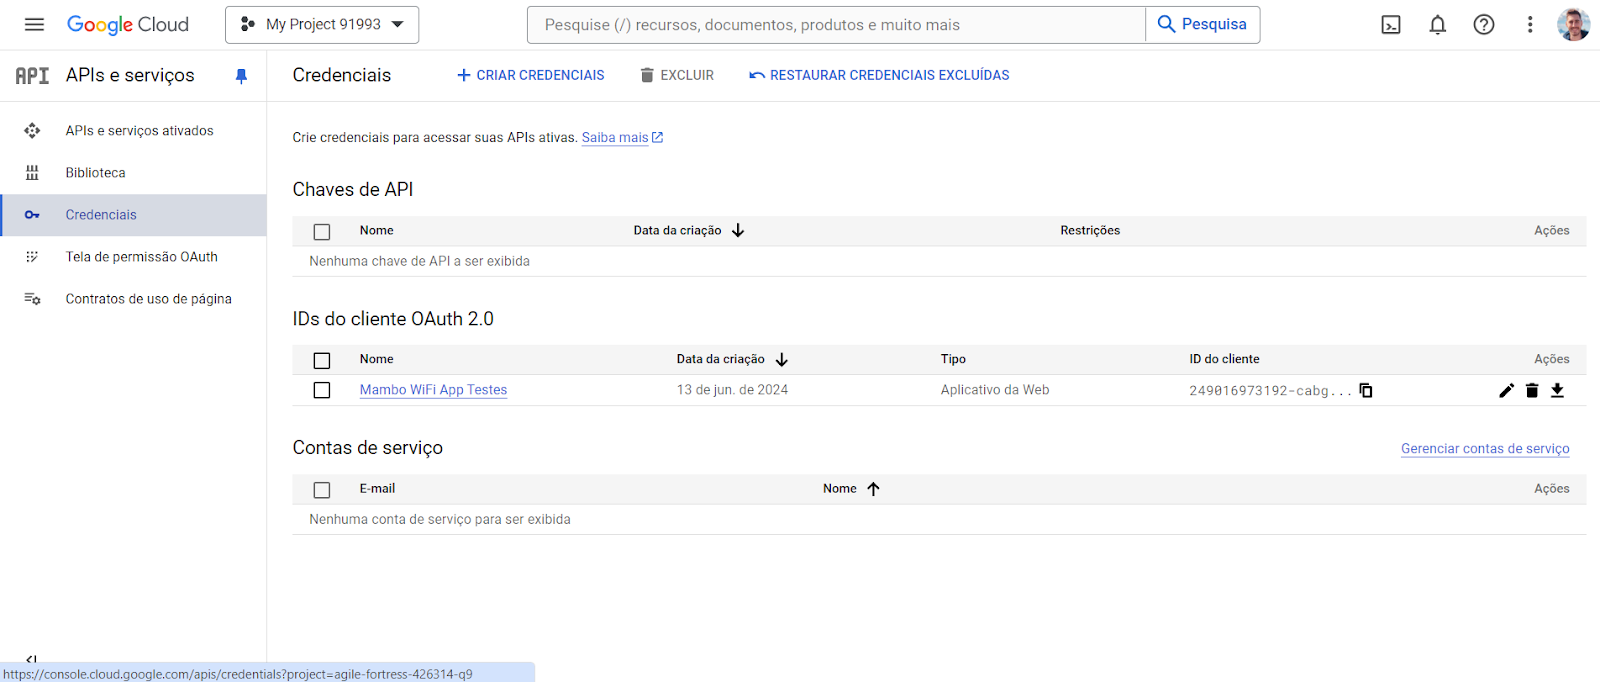
Task: Click the EXCLUIR button
Action: coord(677,75)
